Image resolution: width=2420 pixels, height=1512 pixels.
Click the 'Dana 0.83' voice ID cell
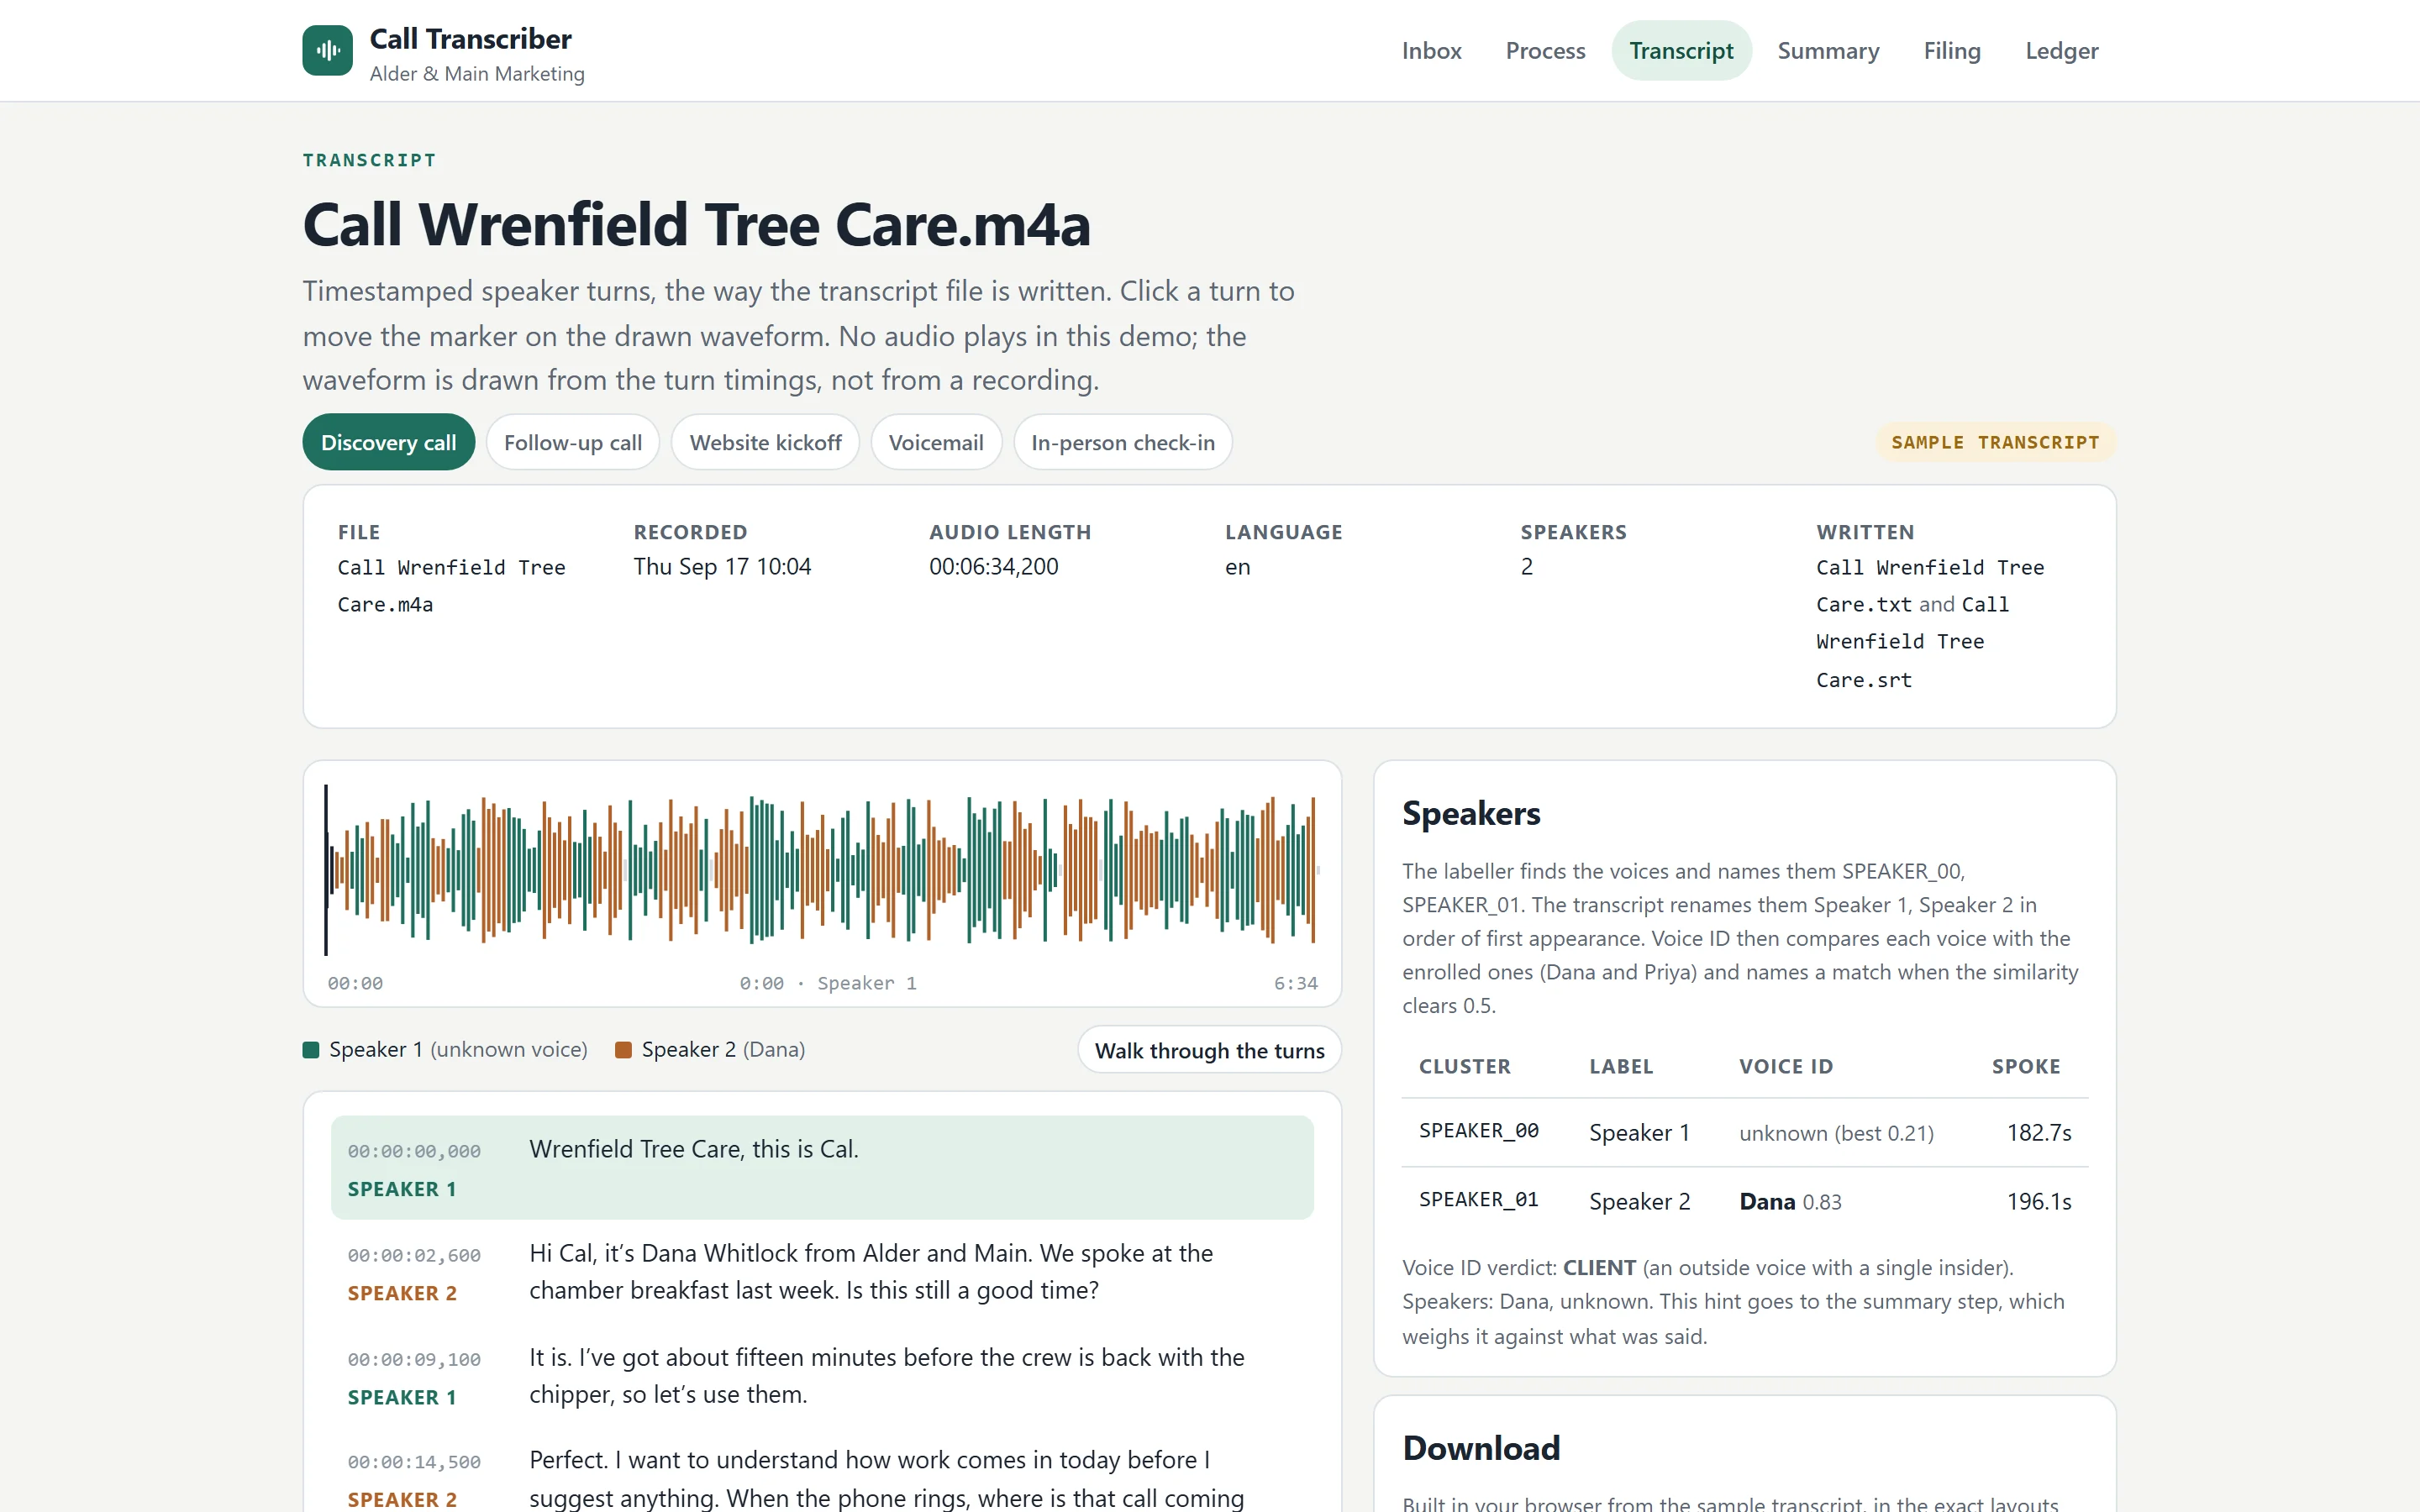tap(1790, 1202)
